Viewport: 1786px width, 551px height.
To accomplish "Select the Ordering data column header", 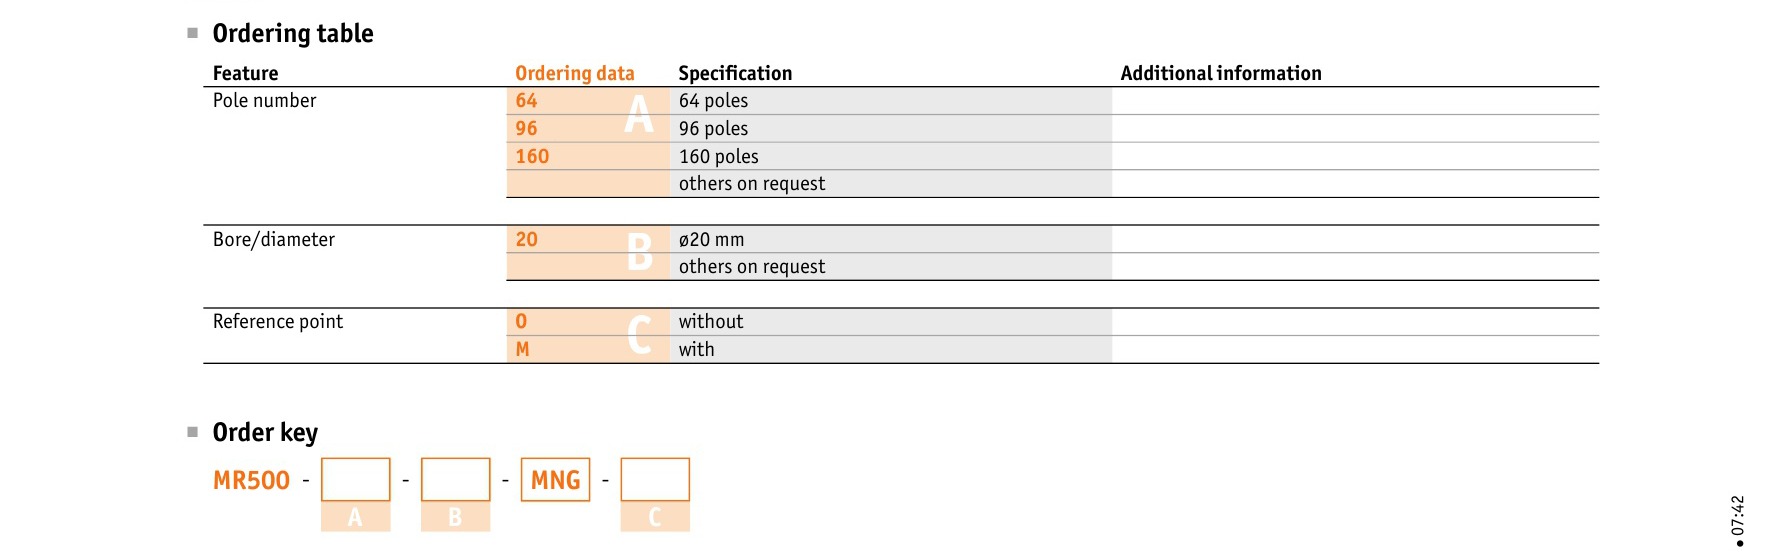I will (x=575, y=73).
